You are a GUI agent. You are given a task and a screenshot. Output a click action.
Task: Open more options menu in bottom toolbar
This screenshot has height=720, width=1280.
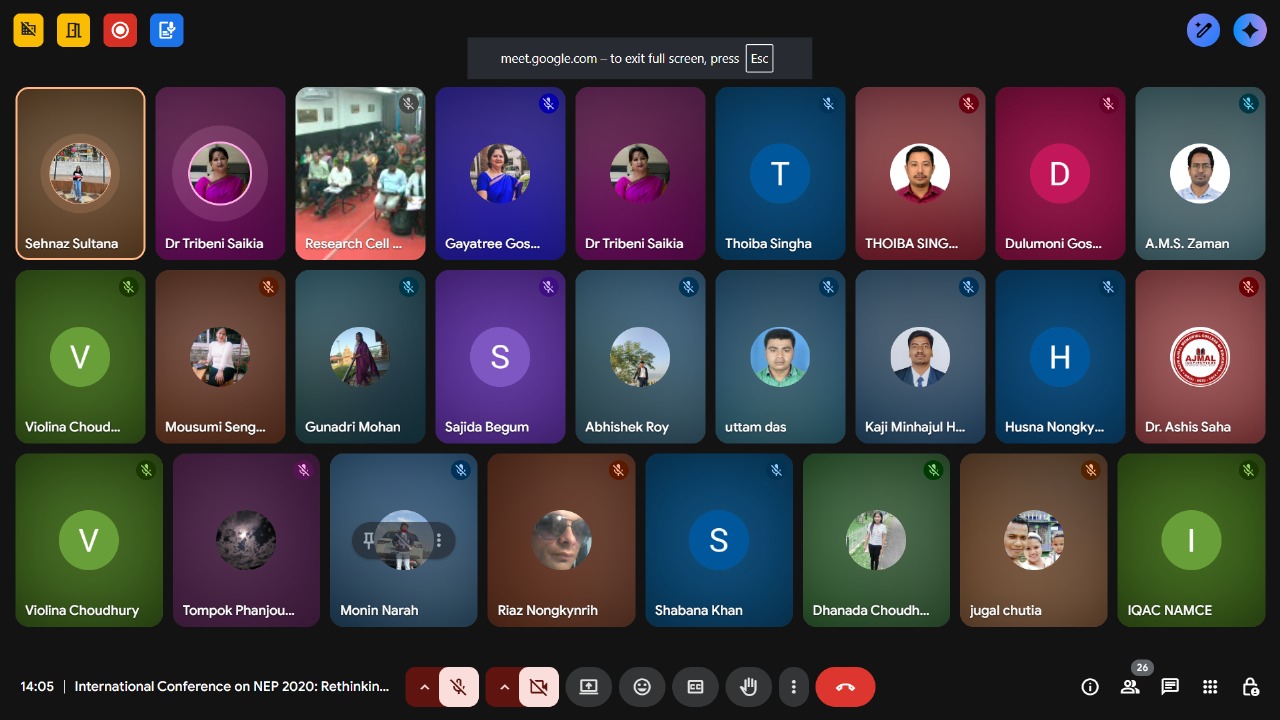793,687
